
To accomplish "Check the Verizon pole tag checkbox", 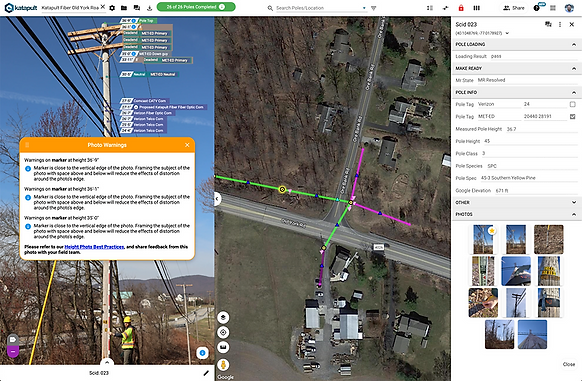I will [x=572, y=104].
